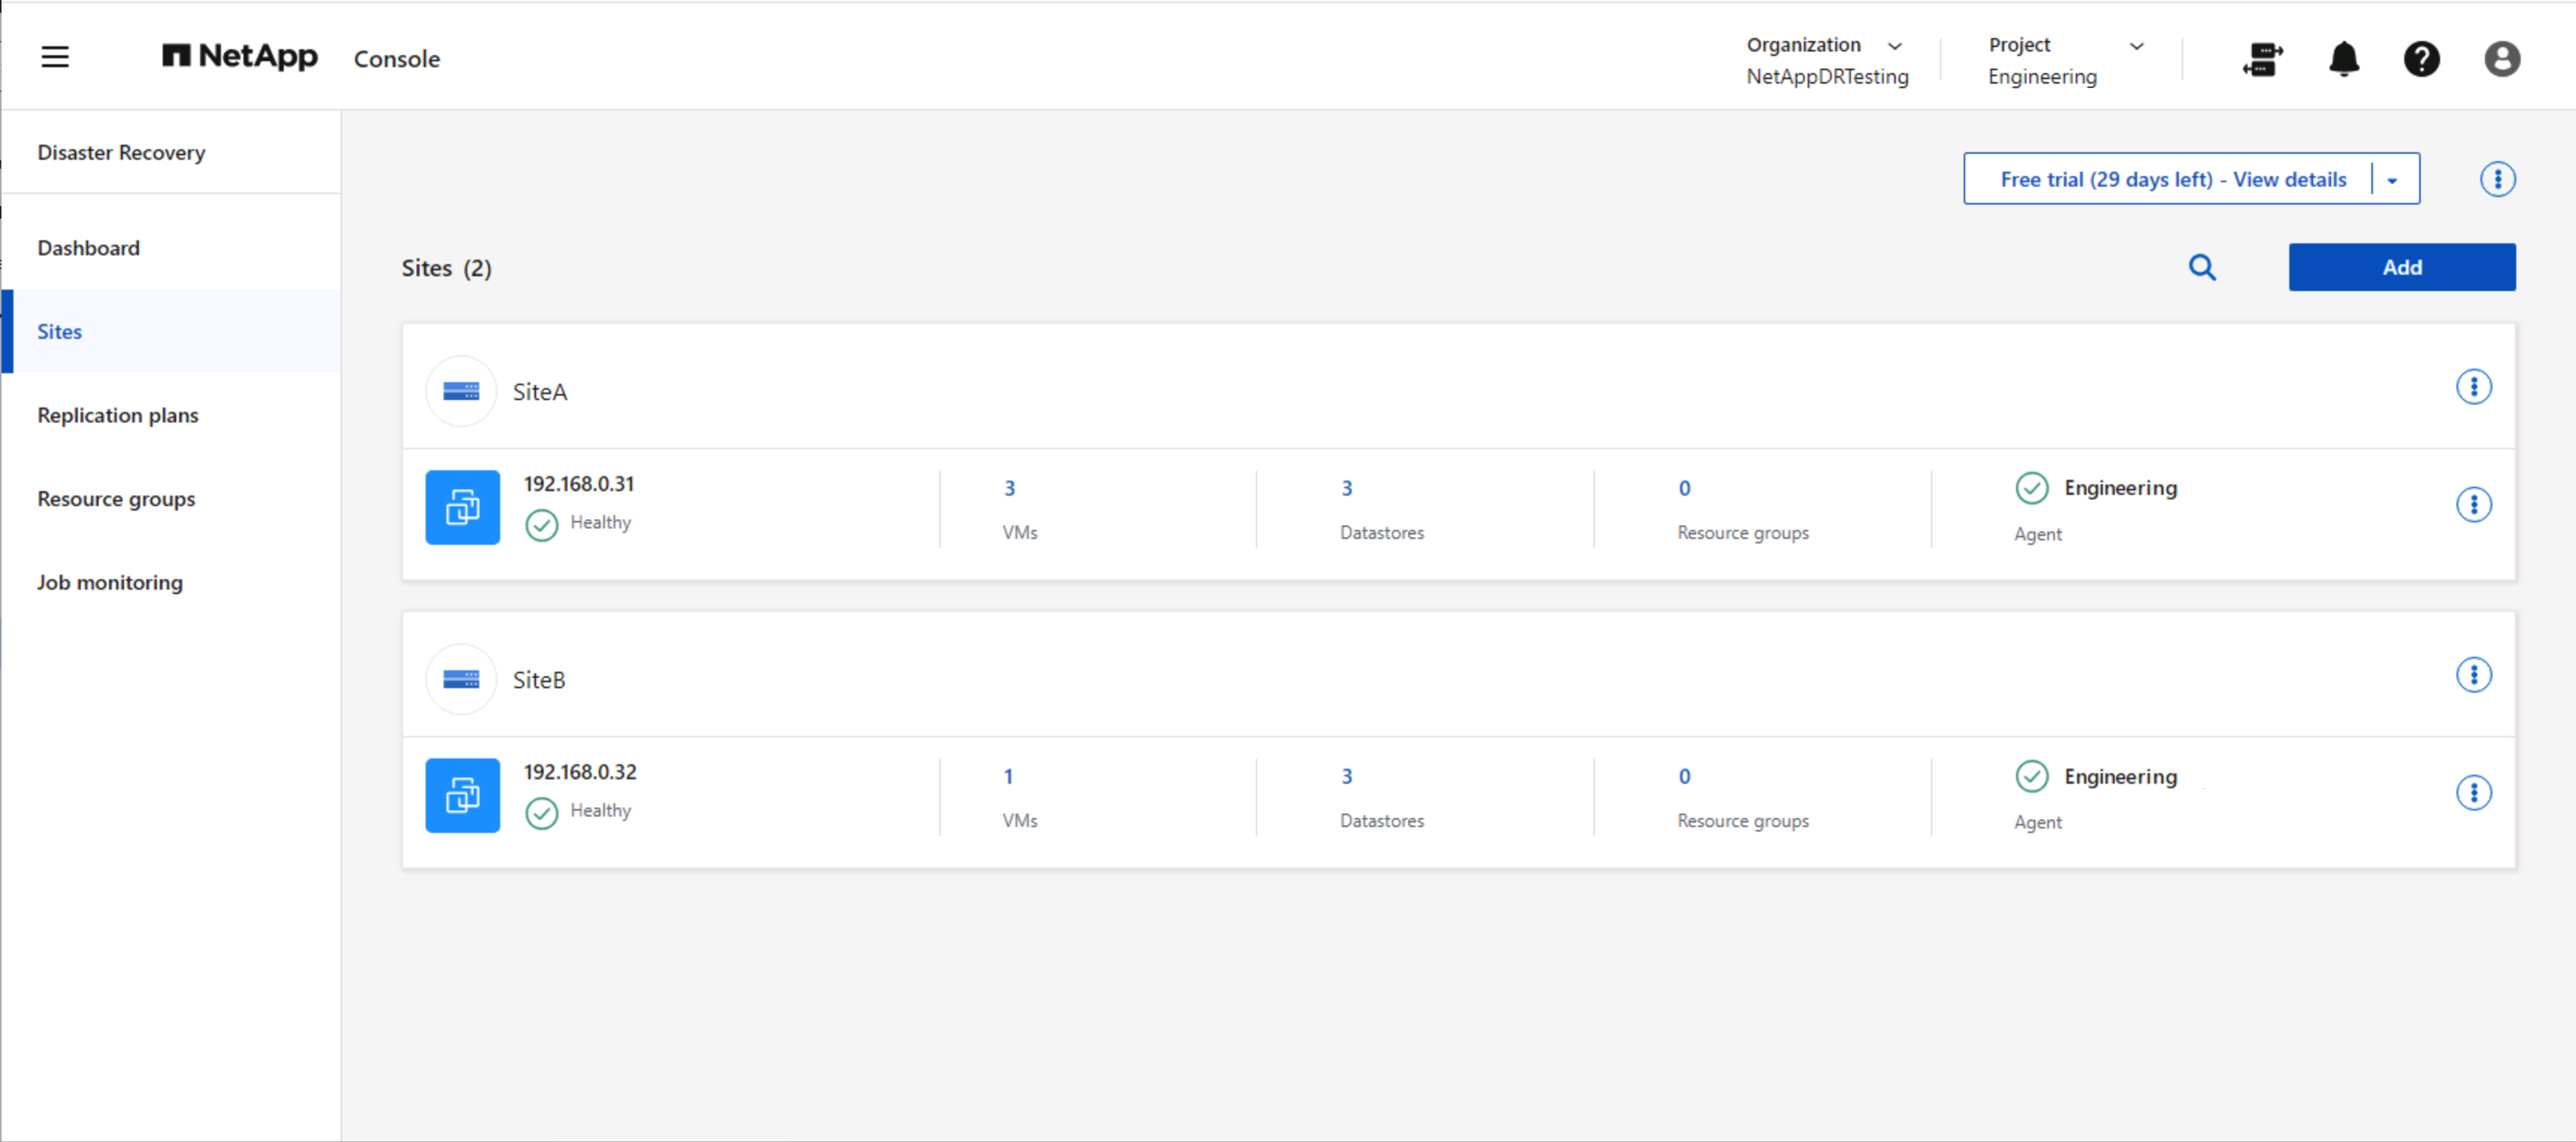Image resolution: width=2576 pixels, height=1142 pixels.
Task: Click the Engineering agent check for SiteB
Action: pyautogui.click(x=2032, y=776)
